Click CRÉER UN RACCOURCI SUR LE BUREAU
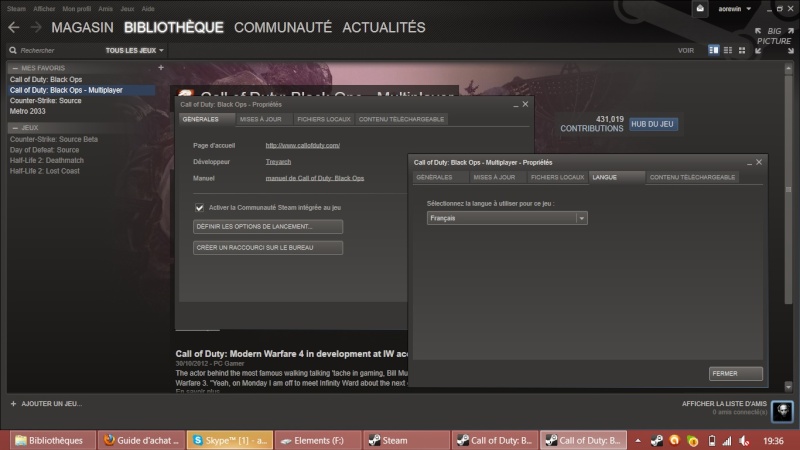This screenshot has width=800, height=450. (x=268, y=247)
